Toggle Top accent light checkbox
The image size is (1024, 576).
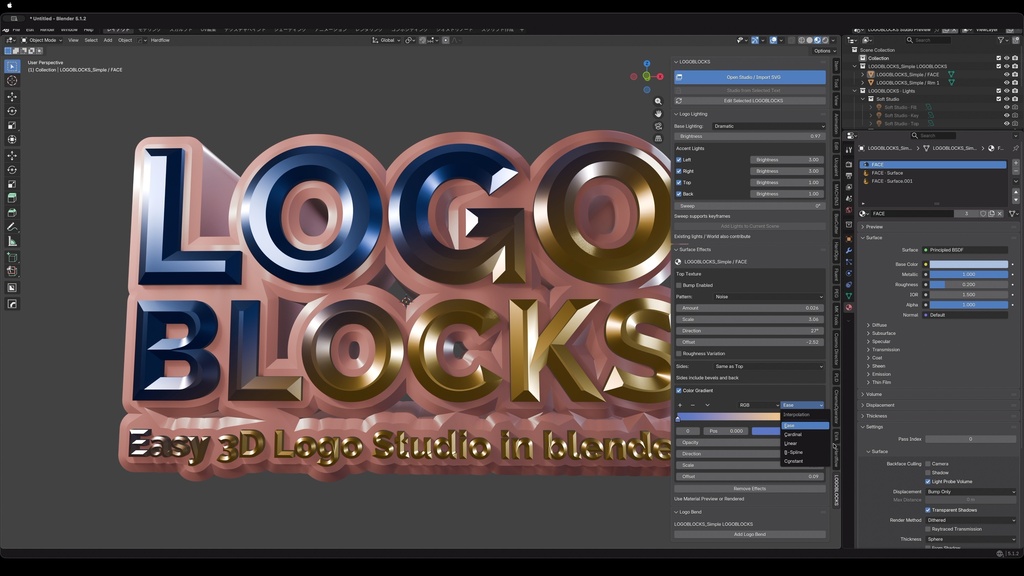[x=679, y=182]
